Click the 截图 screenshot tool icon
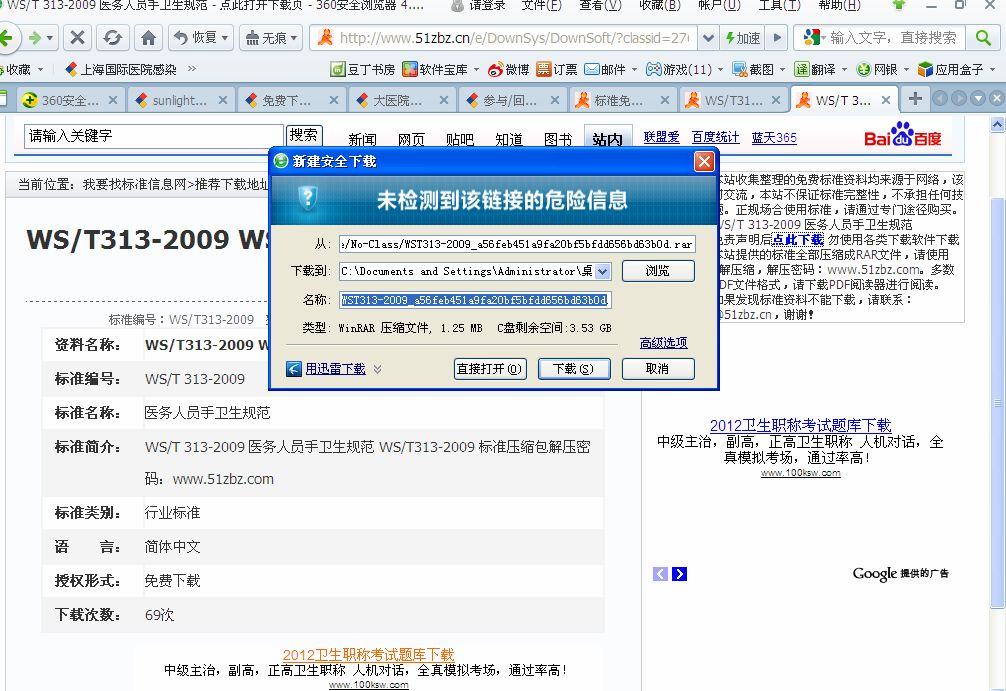Image resolution: width=1006 pixels, height=691 pixels. (x=740, y=70)
